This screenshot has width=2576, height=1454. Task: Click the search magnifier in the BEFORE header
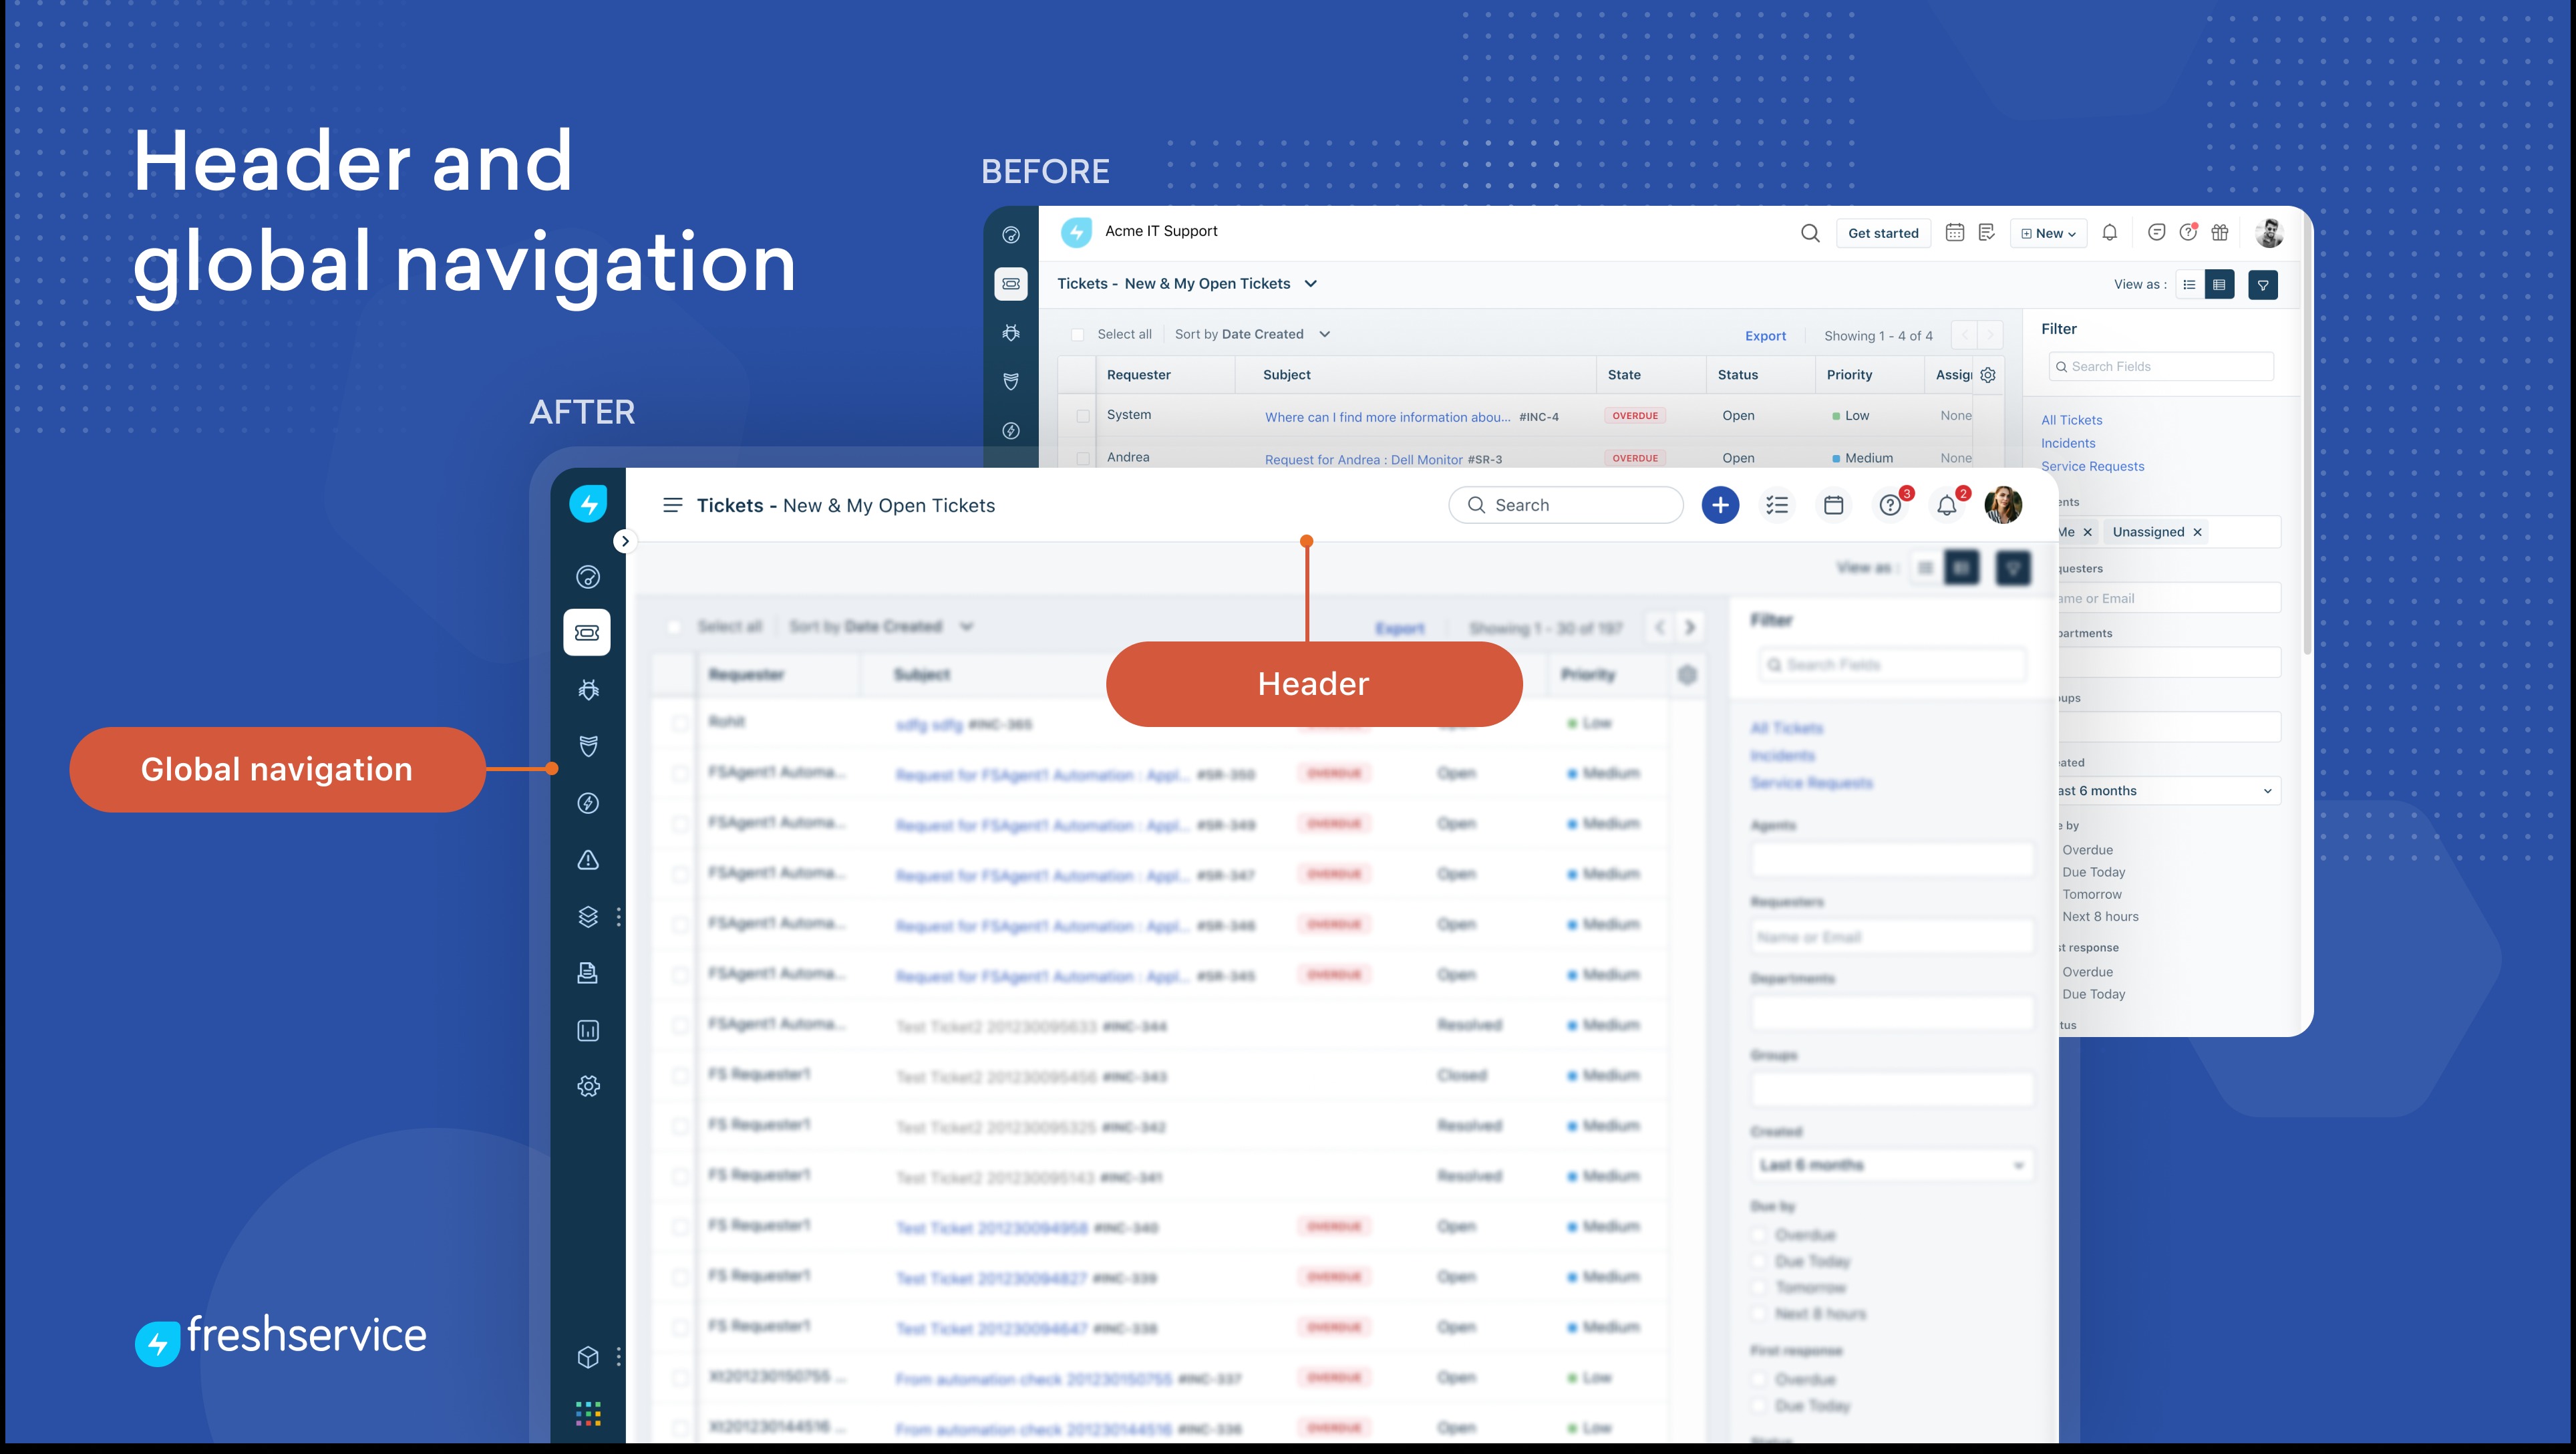point(1810,233)
